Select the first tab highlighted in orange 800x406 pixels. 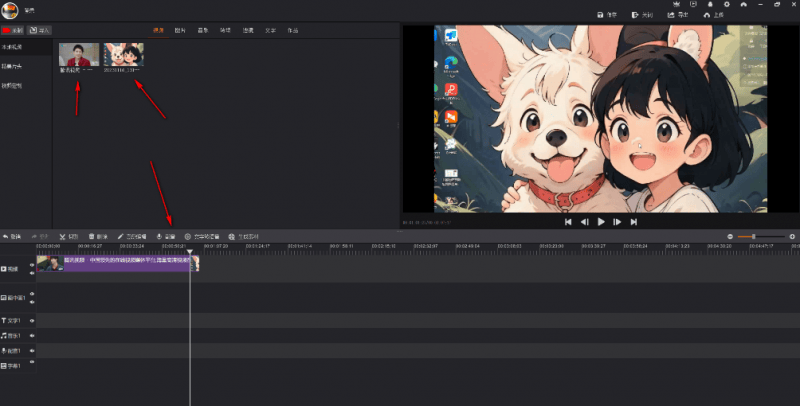[x=158, y=31]
